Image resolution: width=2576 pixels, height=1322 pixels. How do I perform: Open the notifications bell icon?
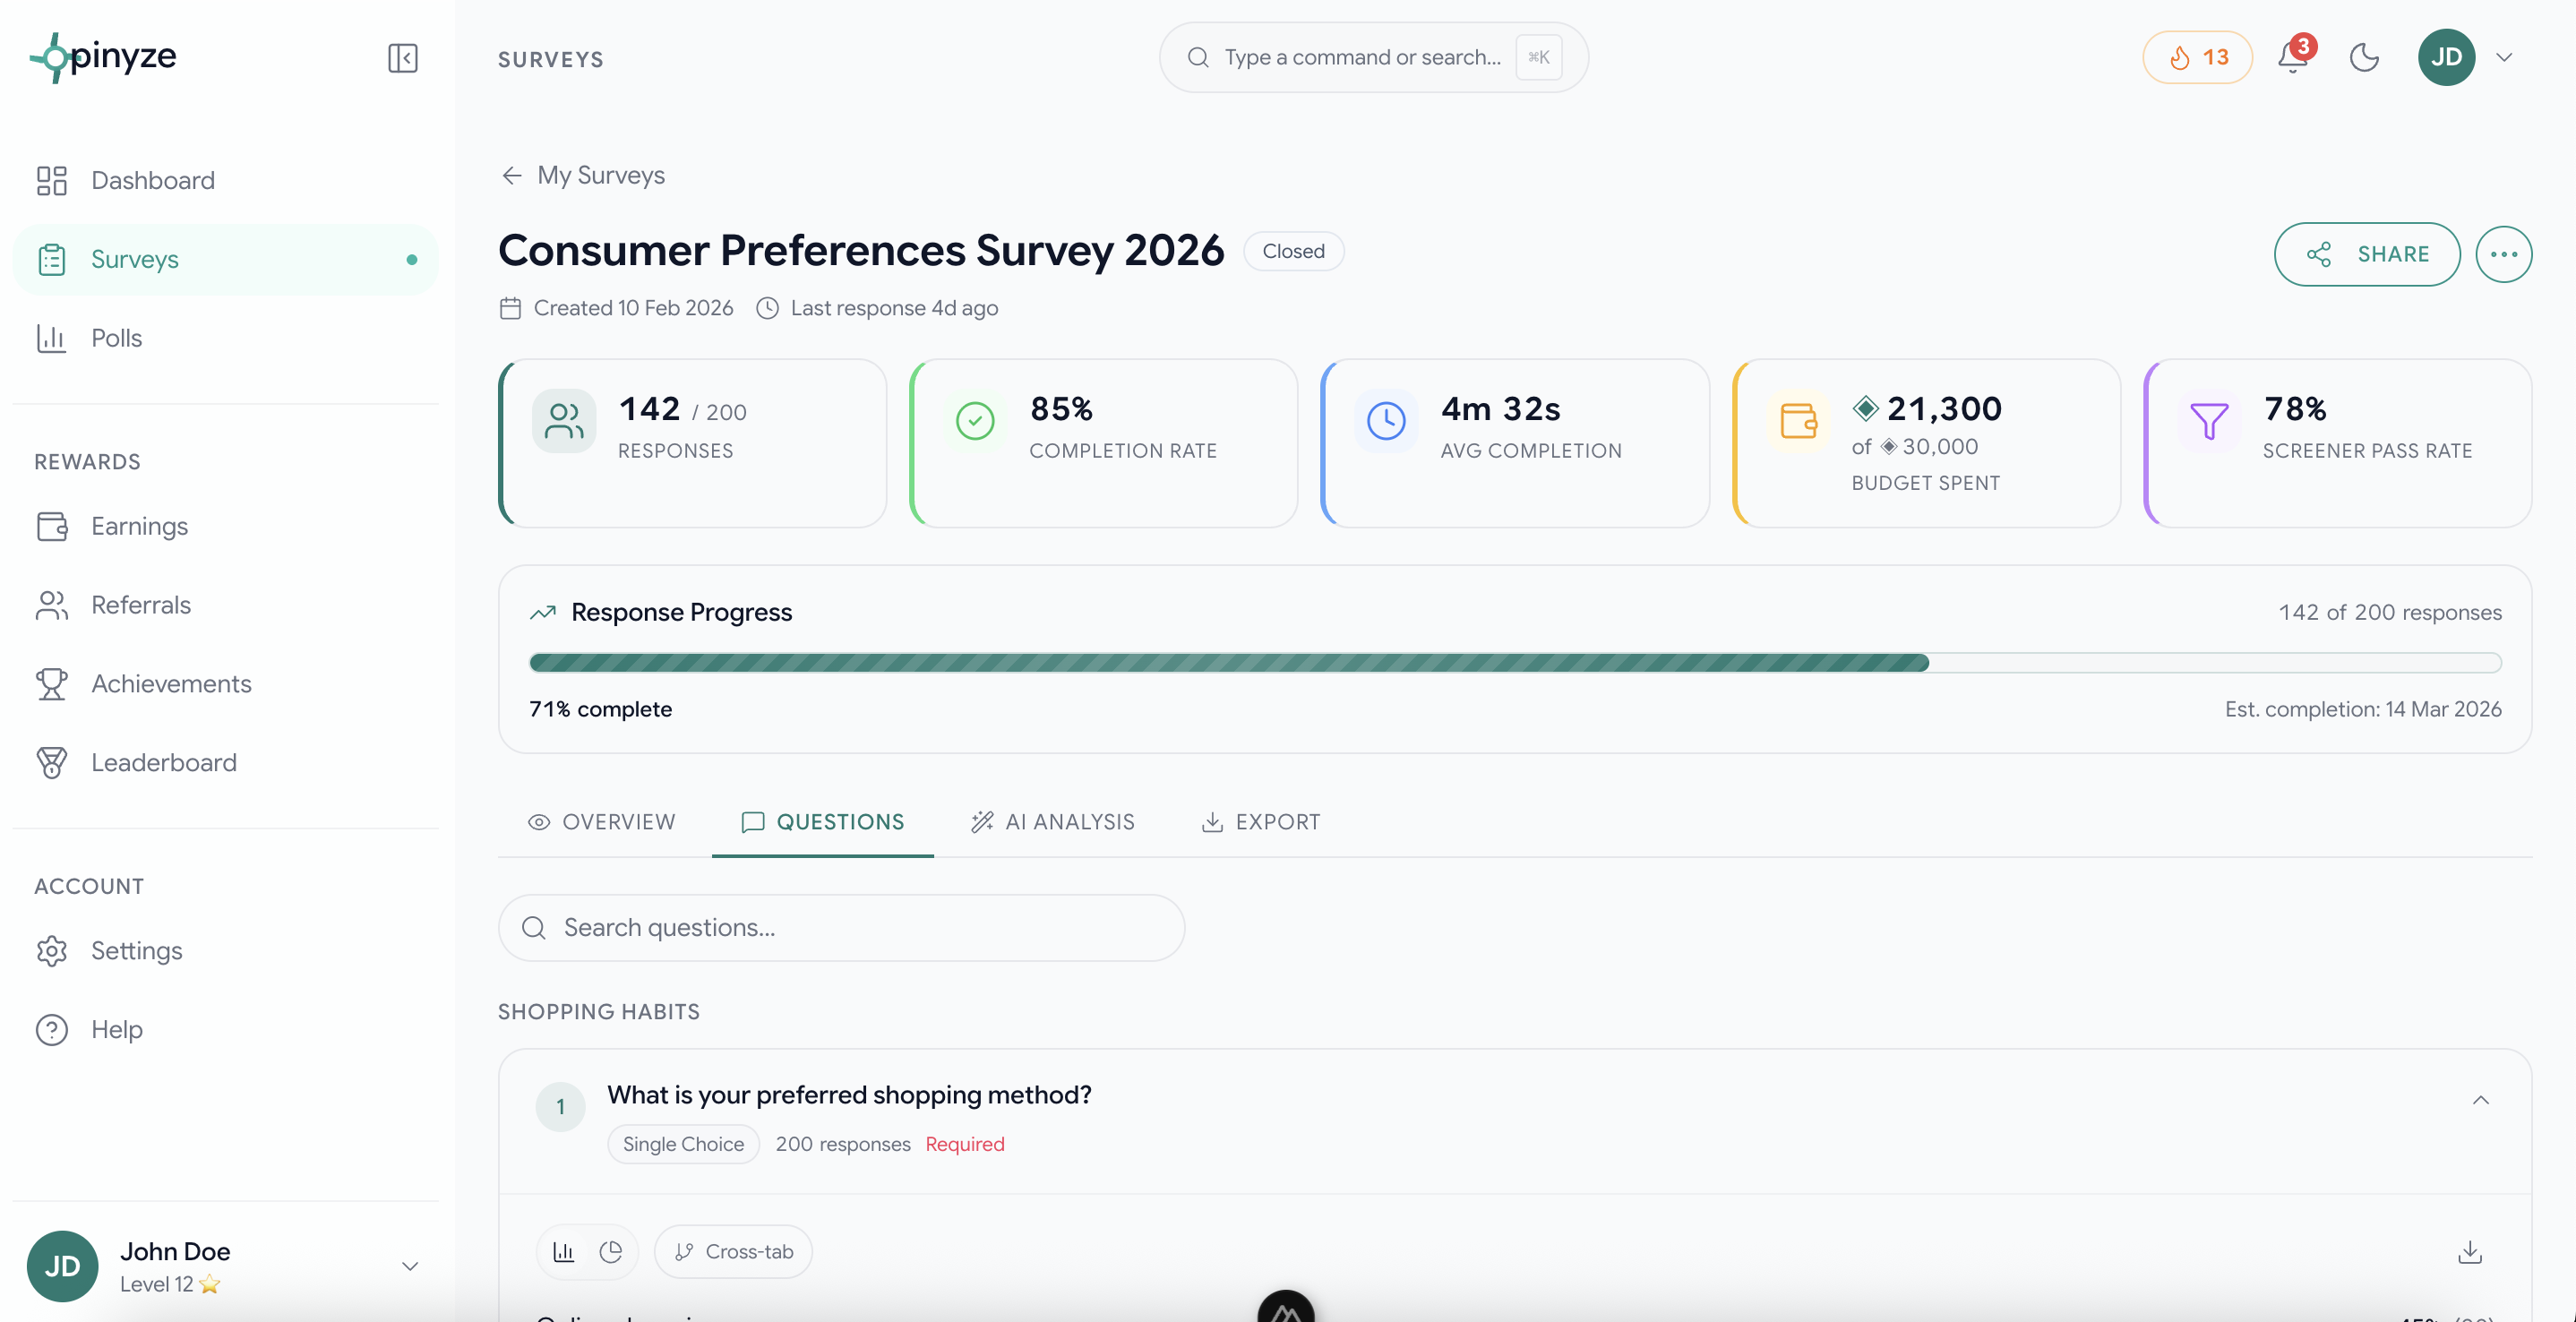pyautogui.click(x=2293, y=57)
